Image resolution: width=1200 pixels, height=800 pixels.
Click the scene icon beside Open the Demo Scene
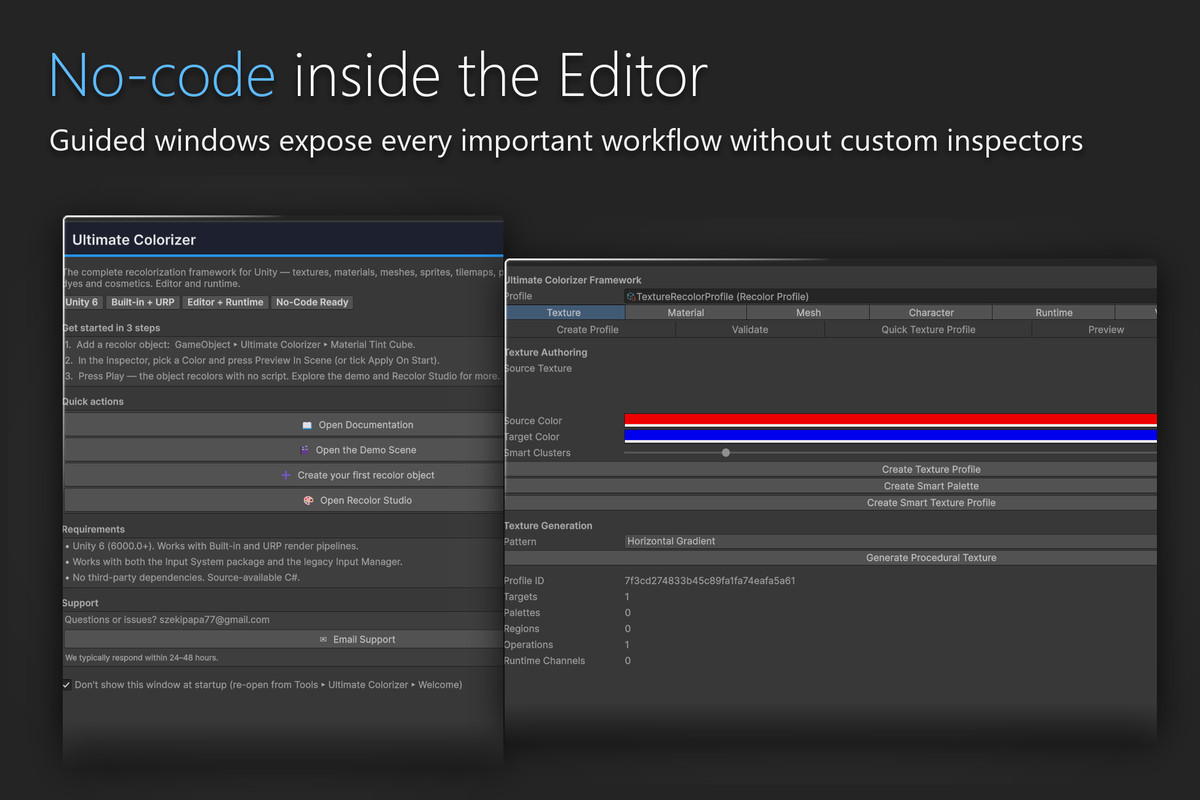point(305,450)
